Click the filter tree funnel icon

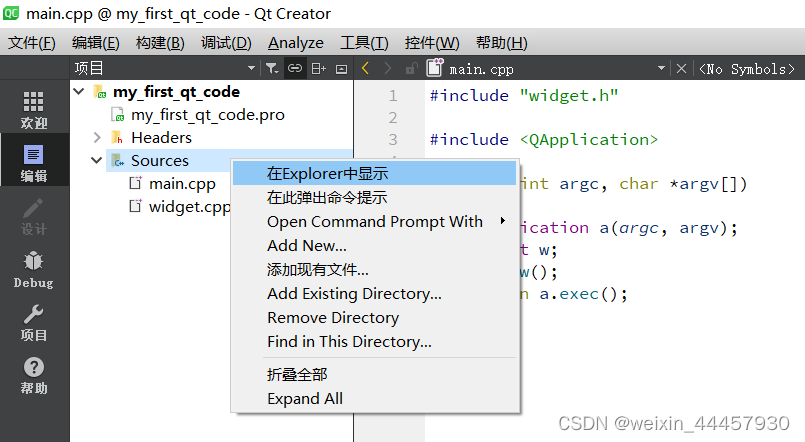(x=272, y=68)
